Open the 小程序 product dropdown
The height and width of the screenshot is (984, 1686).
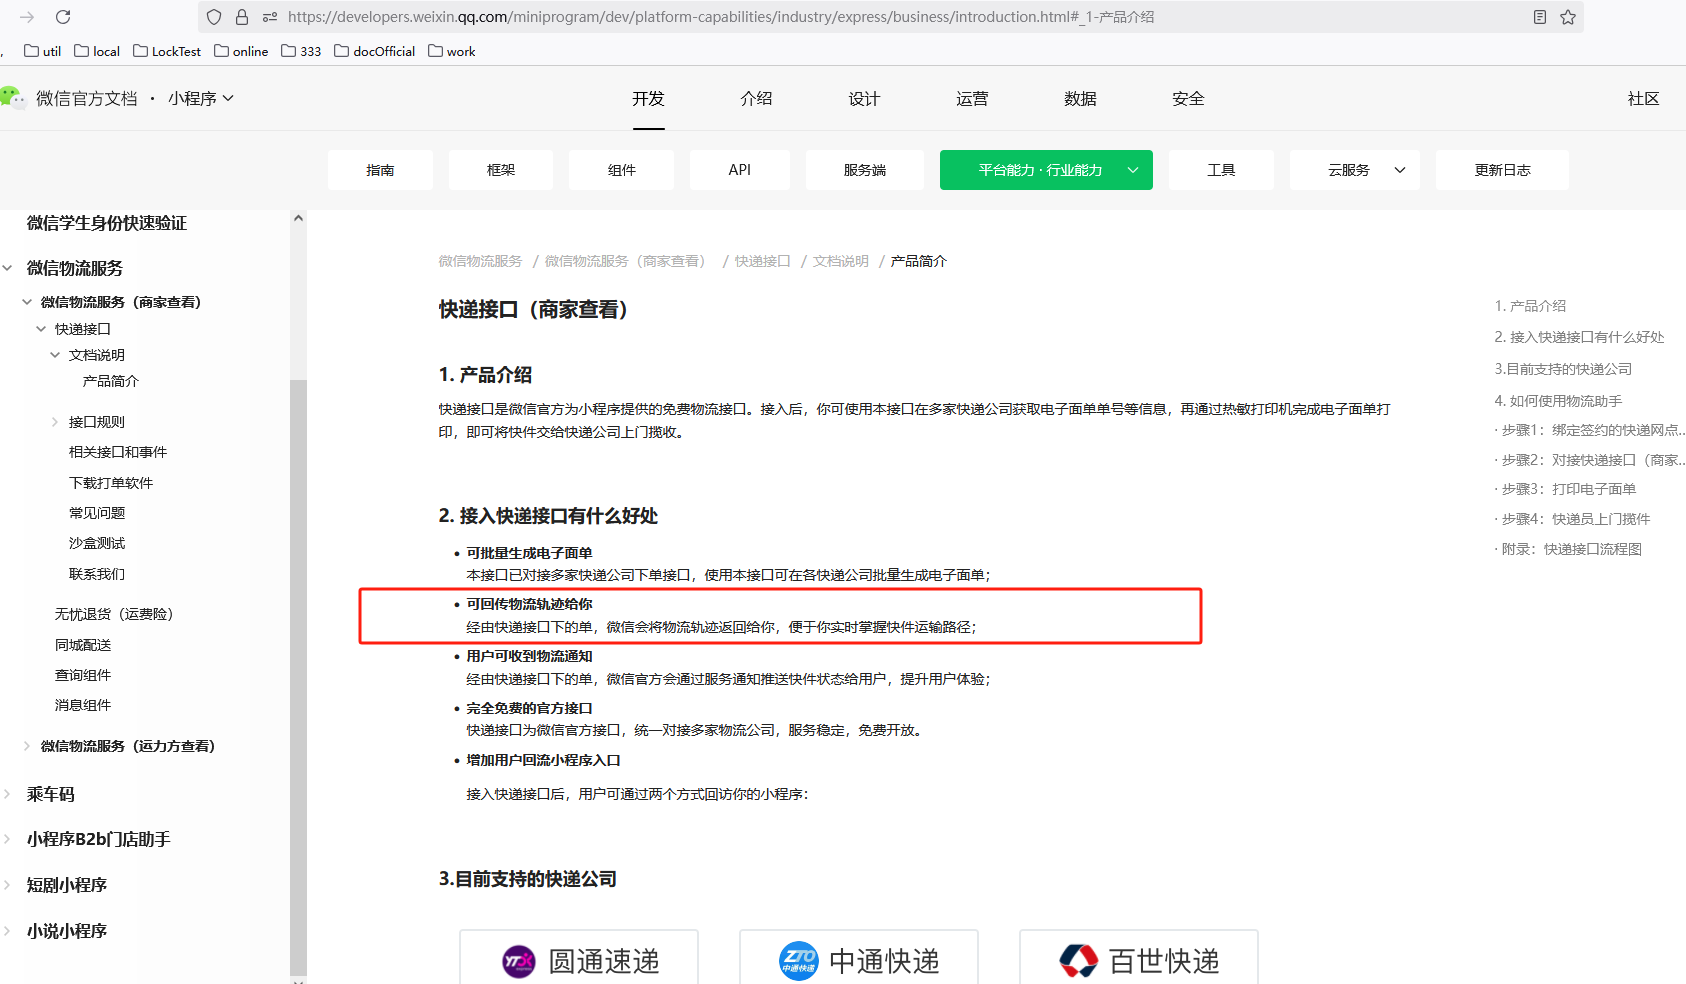click(x=201, y=98)
